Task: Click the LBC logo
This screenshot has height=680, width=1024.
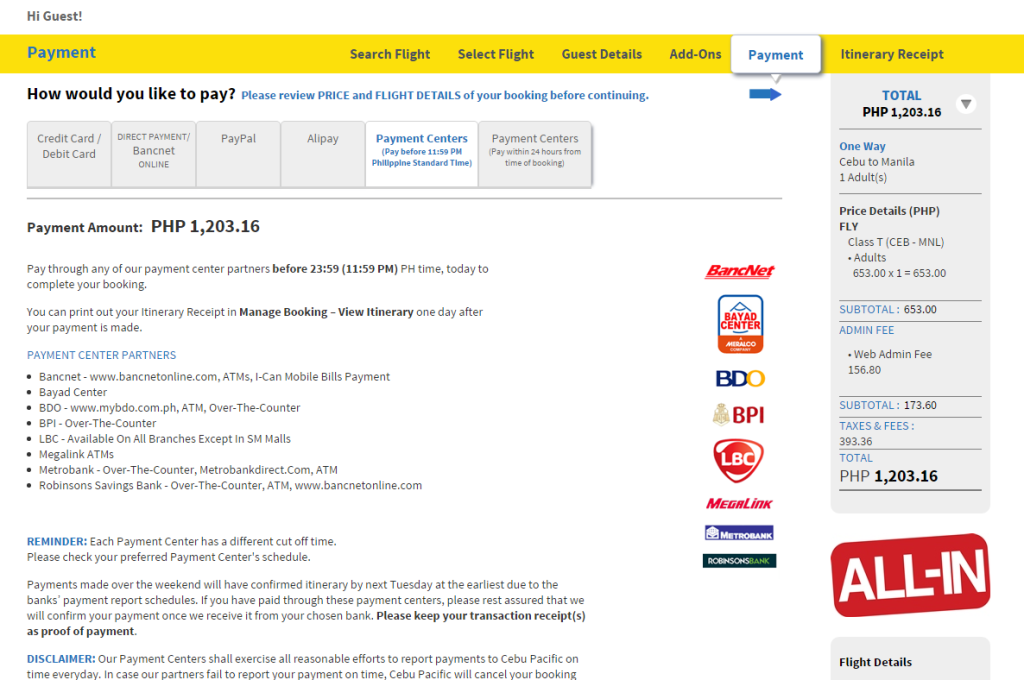Action: point(739,461)
